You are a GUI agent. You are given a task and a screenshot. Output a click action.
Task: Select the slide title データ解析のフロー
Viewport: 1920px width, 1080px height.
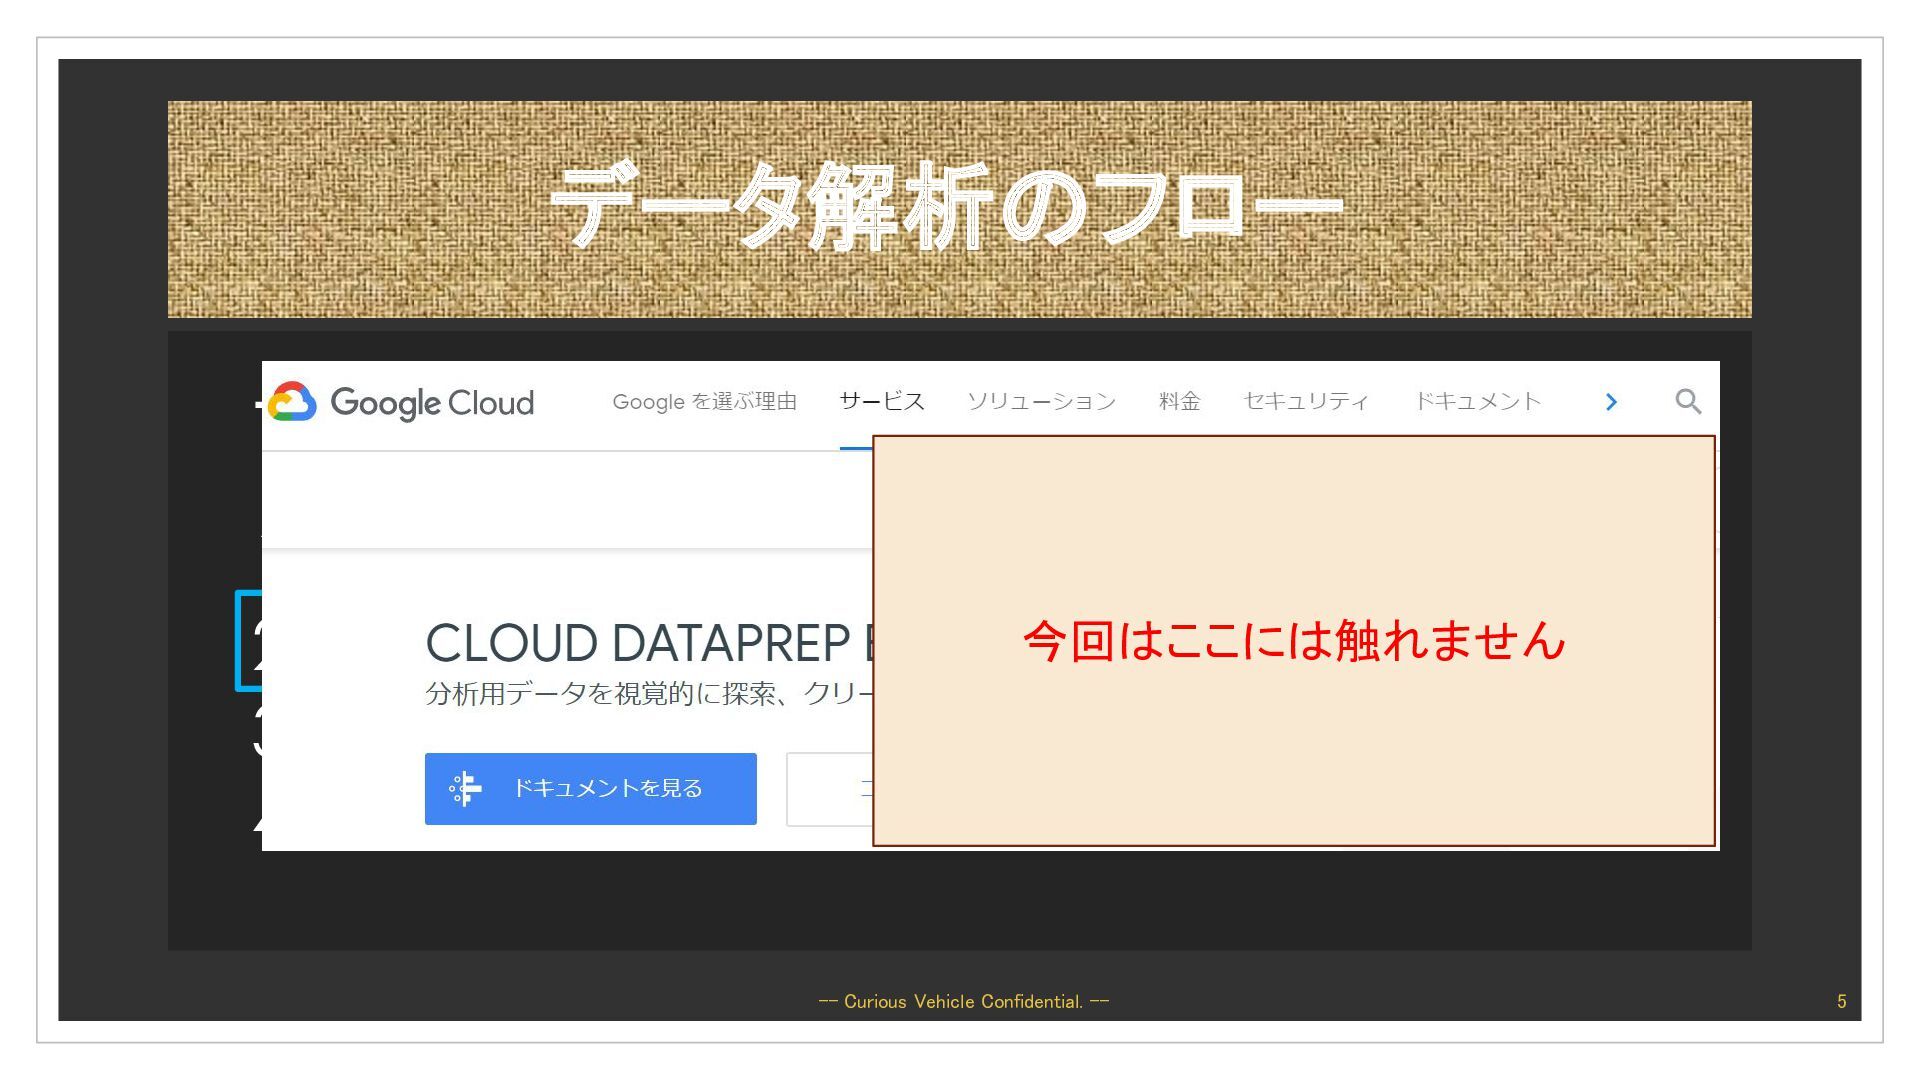pos(946,208)
